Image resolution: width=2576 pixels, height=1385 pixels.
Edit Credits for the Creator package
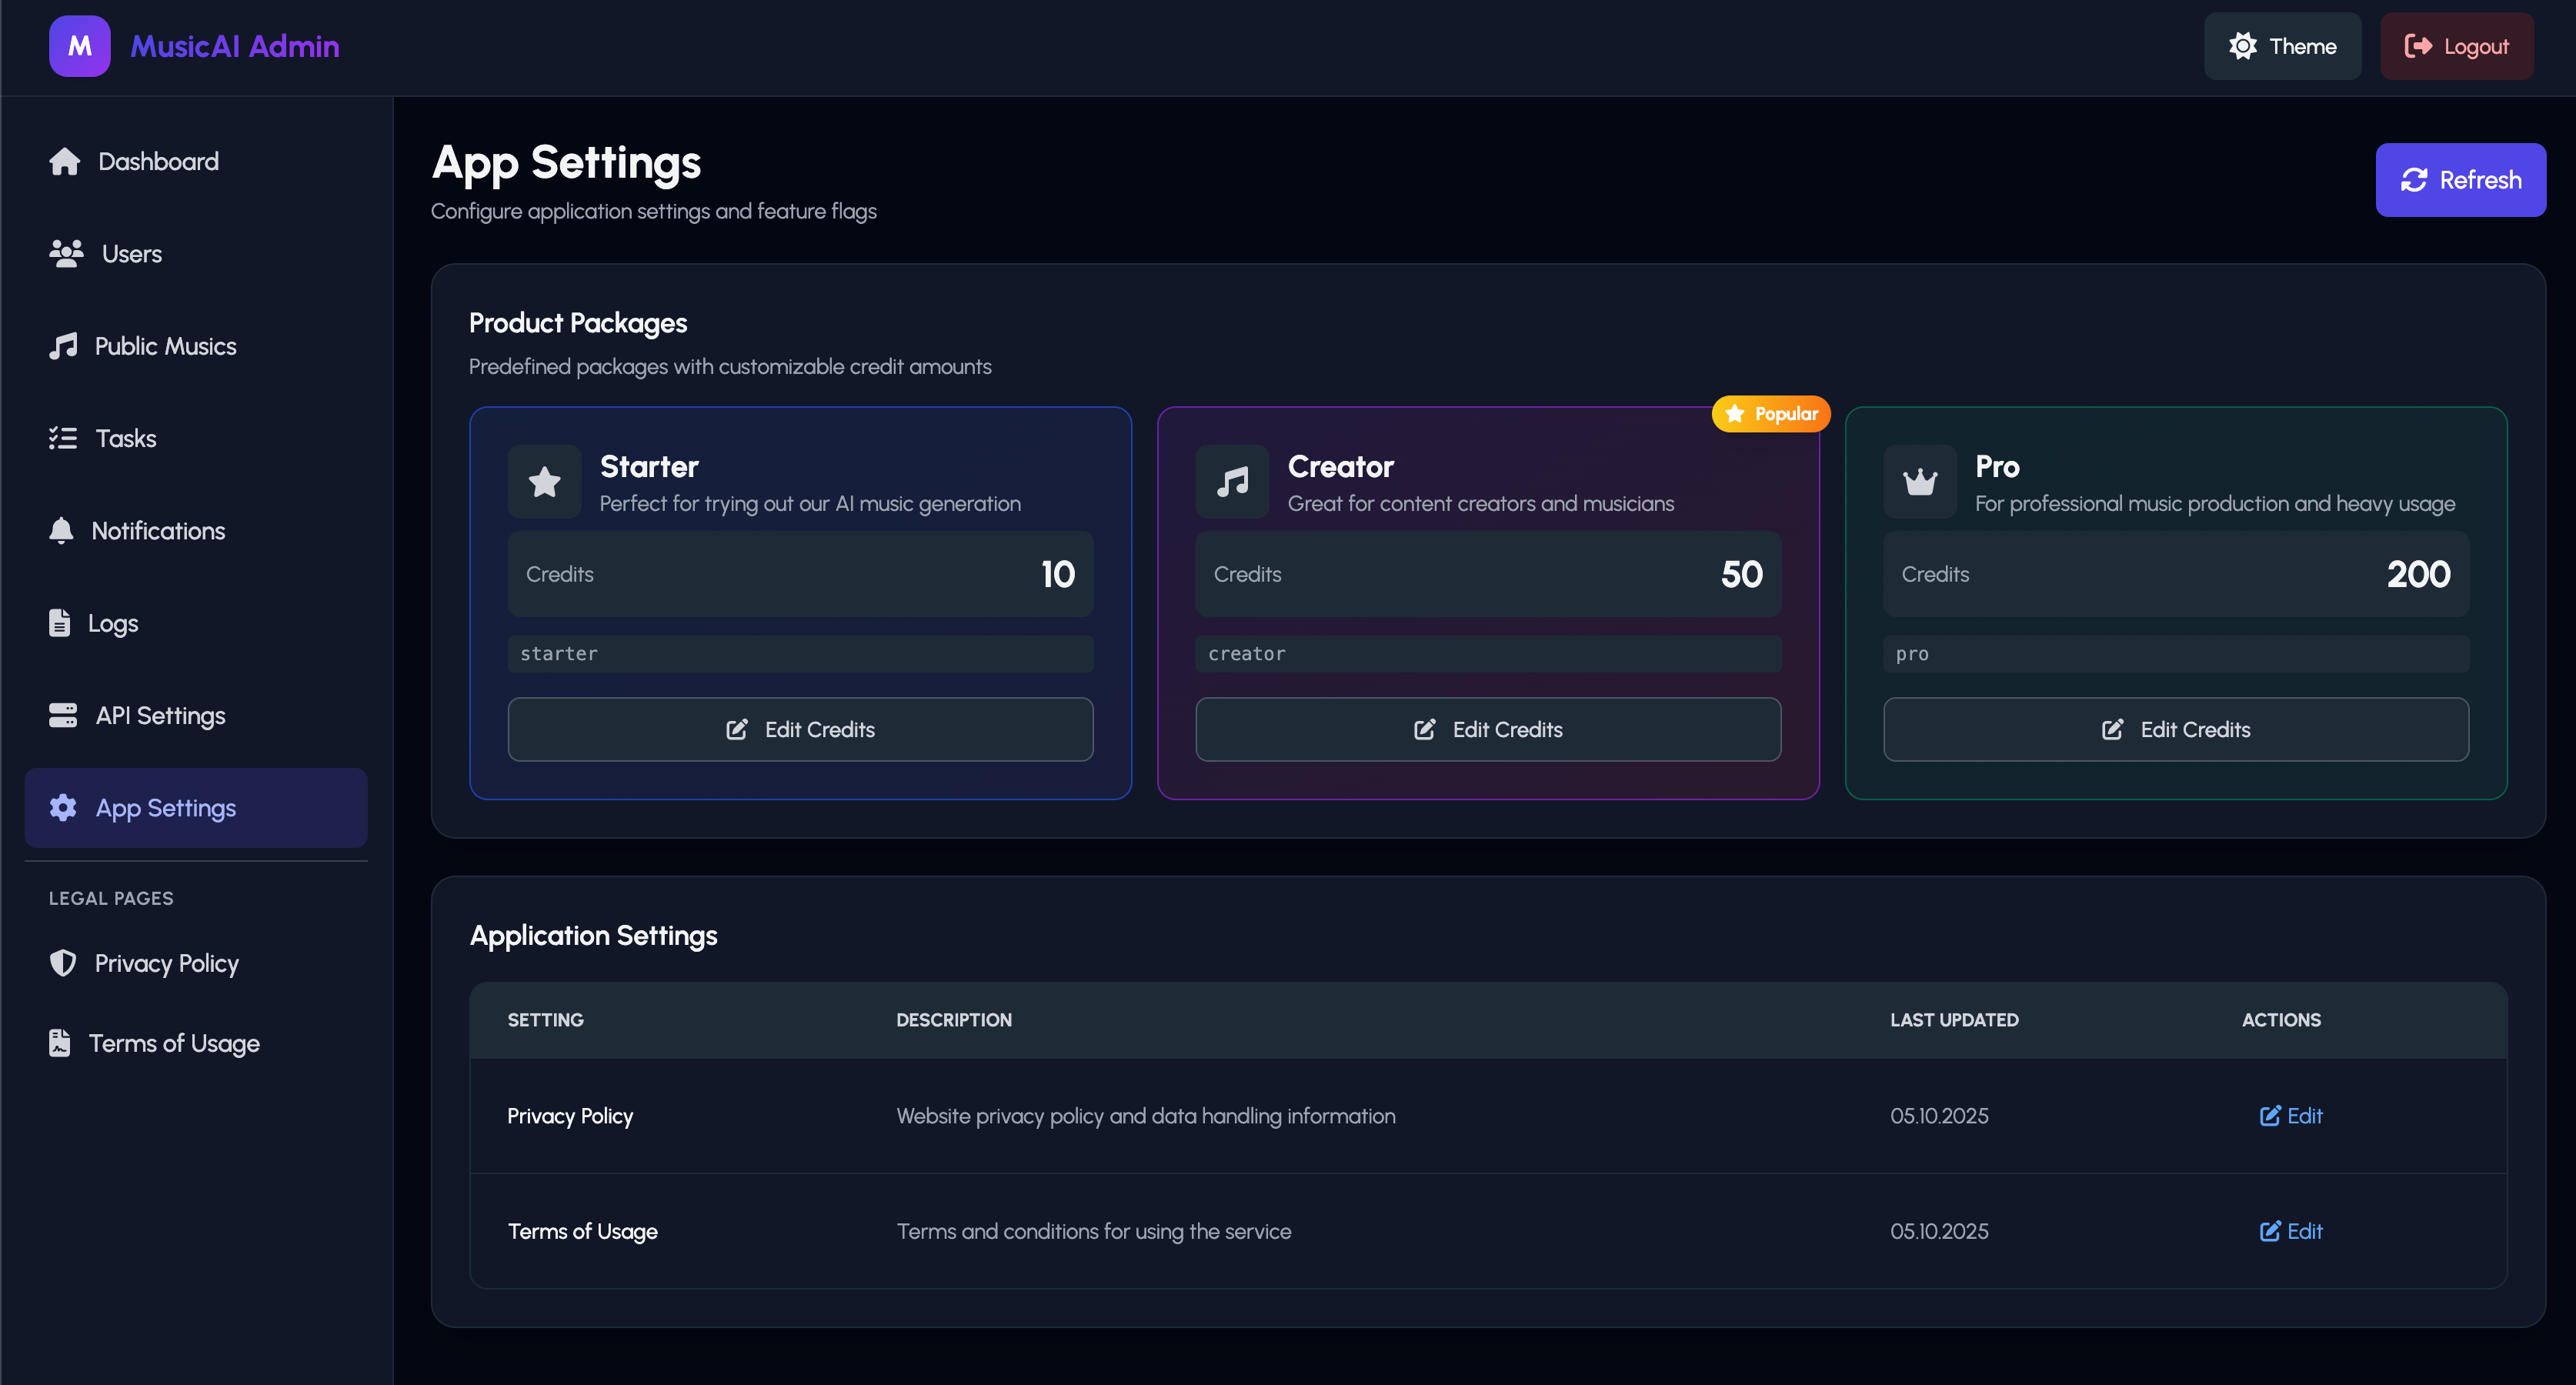pos(1488,730)
